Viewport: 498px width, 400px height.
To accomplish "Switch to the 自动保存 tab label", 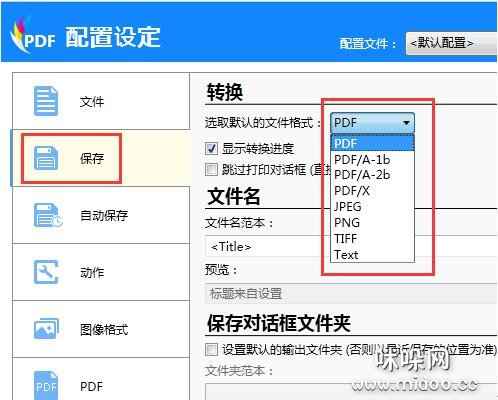I will click(x=104, y=215).
